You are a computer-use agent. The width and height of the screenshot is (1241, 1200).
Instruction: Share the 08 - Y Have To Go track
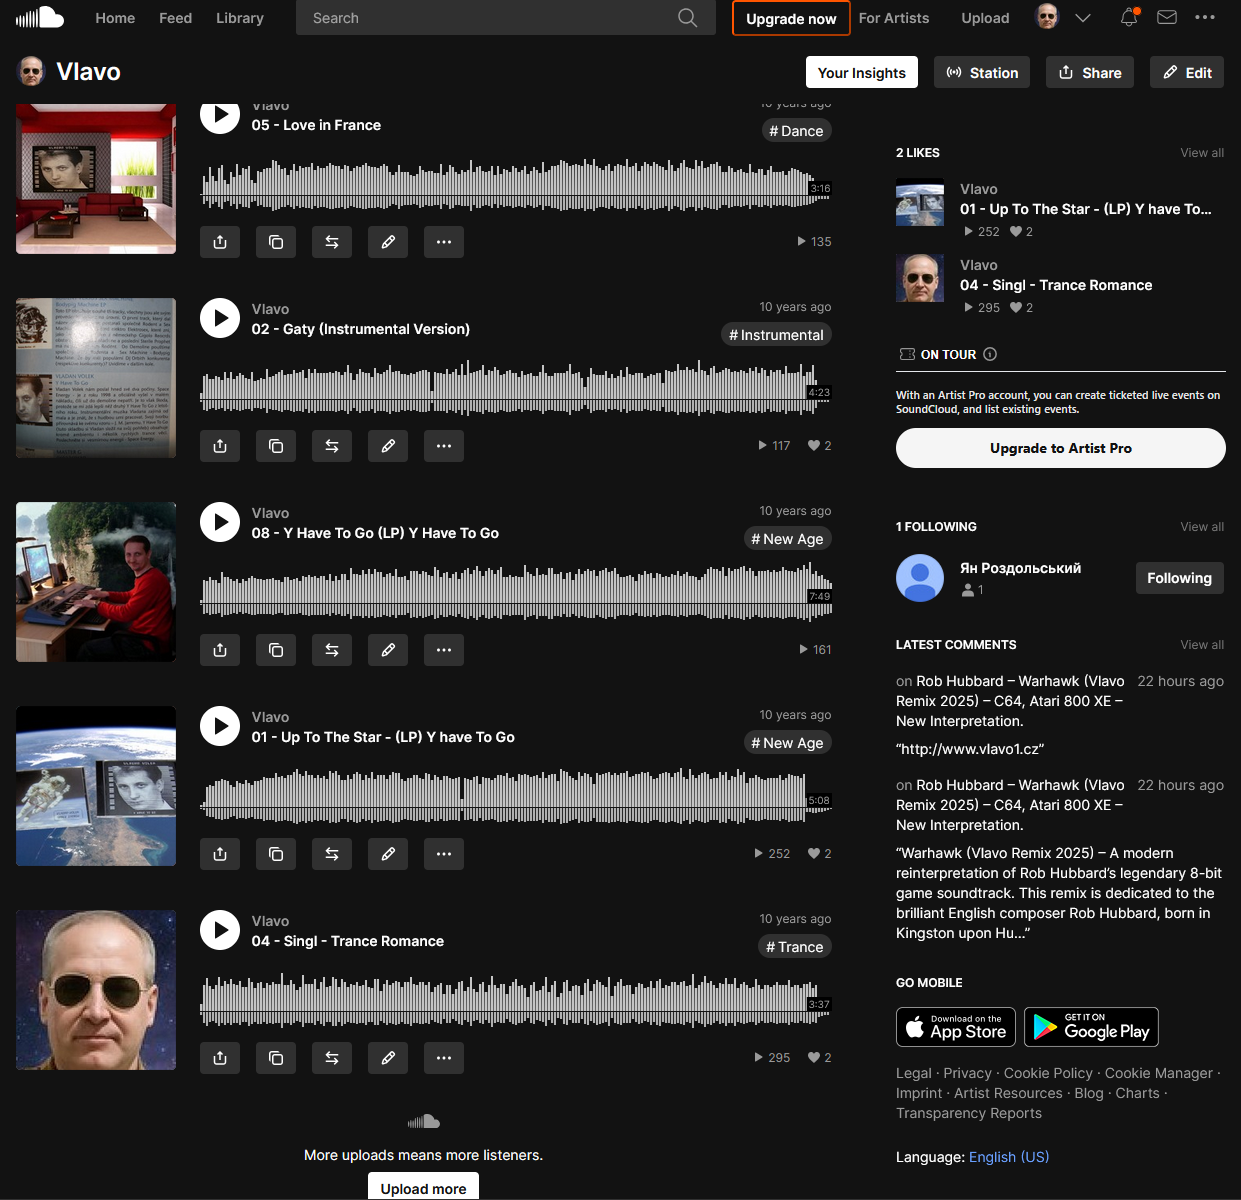pos(220,650)
